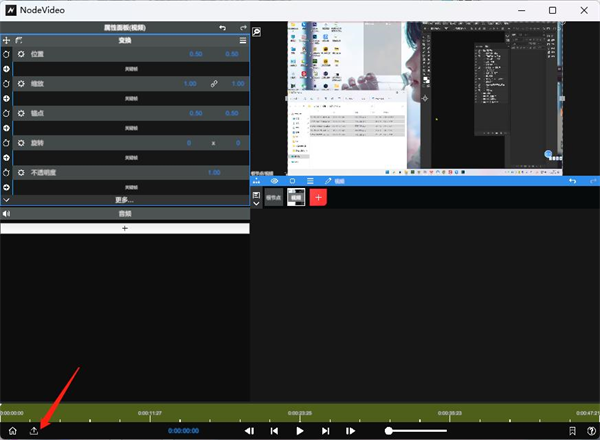Click the pencil edit icon in layer toolbar
Viewport: 600px width, 440px height.
coord(328,181)
